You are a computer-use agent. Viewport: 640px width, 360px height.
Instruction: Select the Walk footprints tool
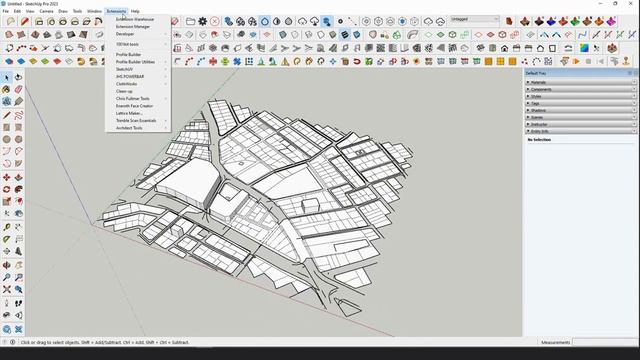(x=18, y=303)
